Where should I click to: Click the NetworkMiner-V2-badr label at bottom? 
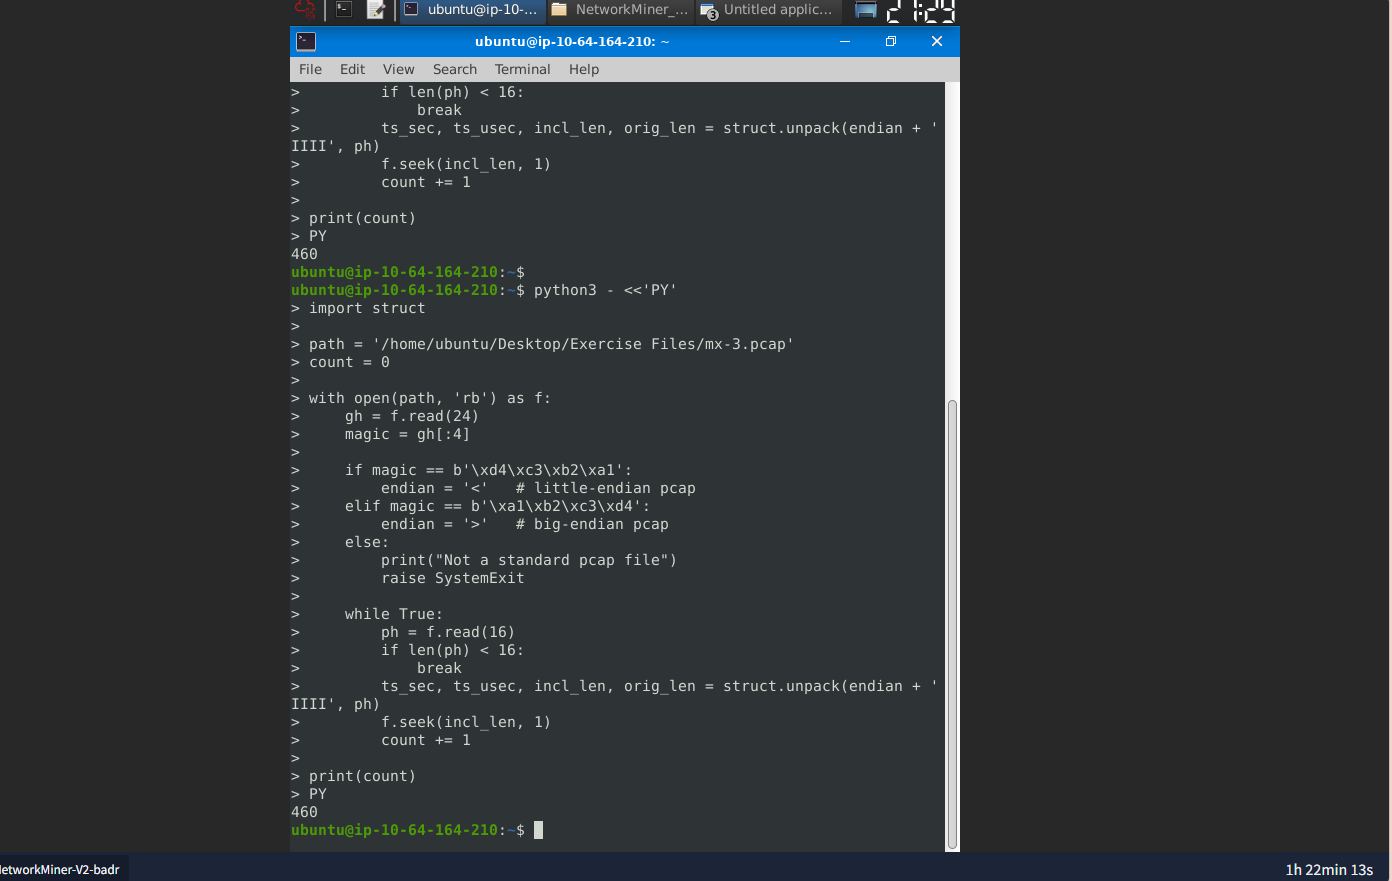pos(59,869)
